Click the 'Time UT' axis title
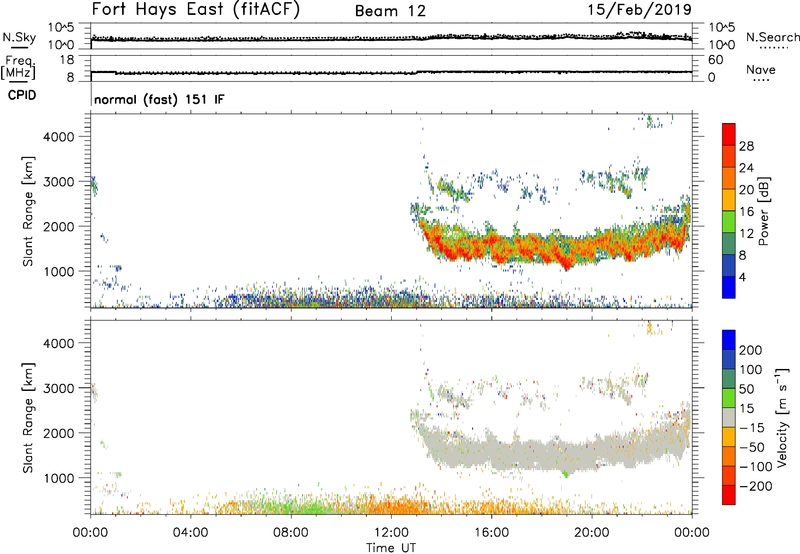Image resolution: width=800 pixels, height=554 pixels. (391, 548)
